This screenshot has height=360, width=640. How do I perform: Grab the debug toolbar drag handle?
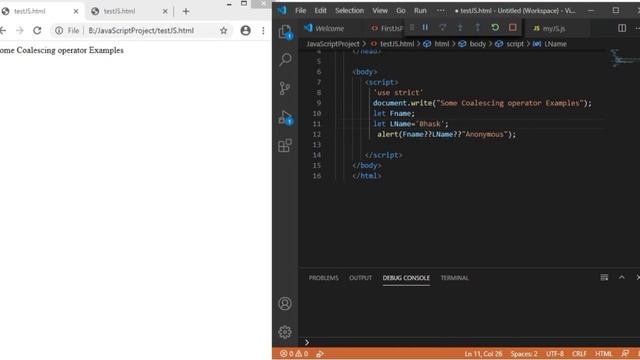click(412, 27)
